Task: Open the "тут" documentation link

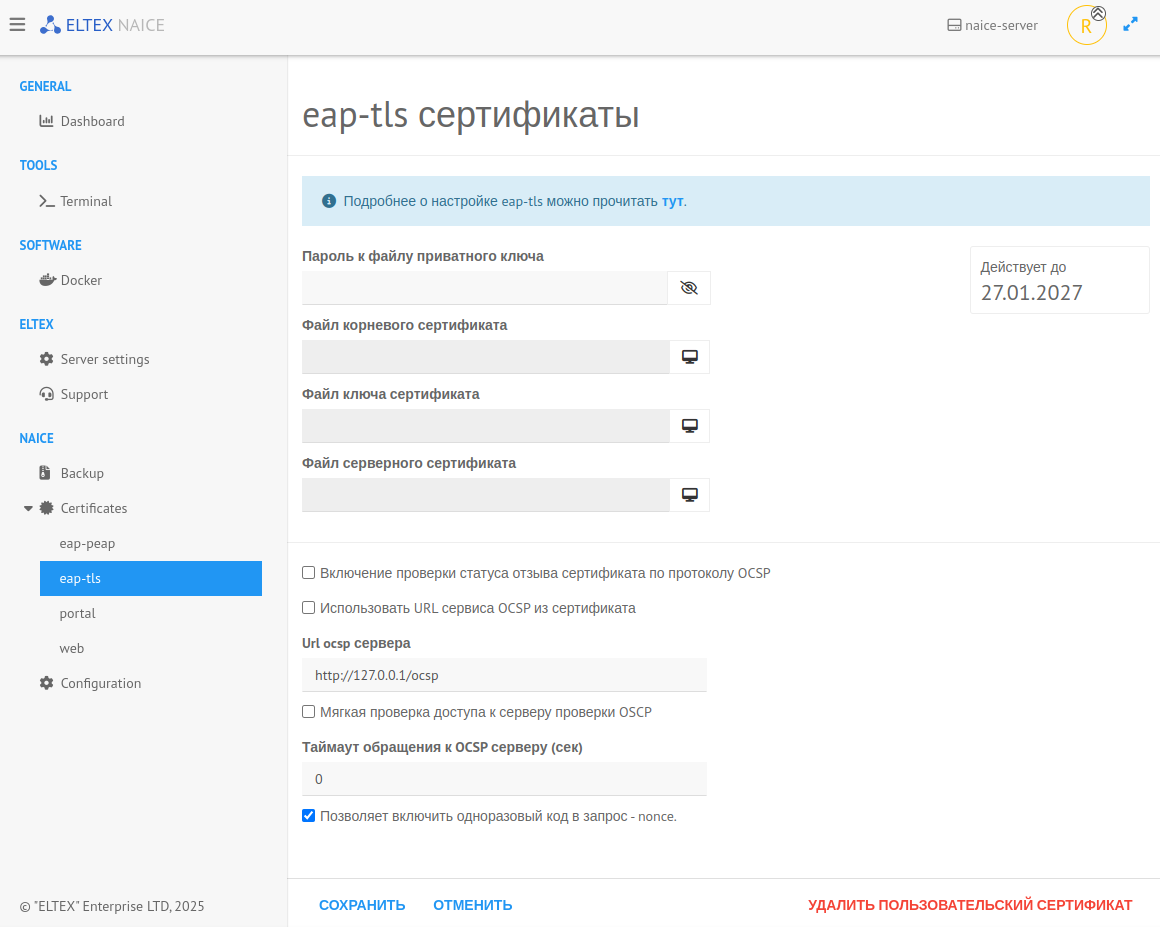Action: [x=672, y=201]
